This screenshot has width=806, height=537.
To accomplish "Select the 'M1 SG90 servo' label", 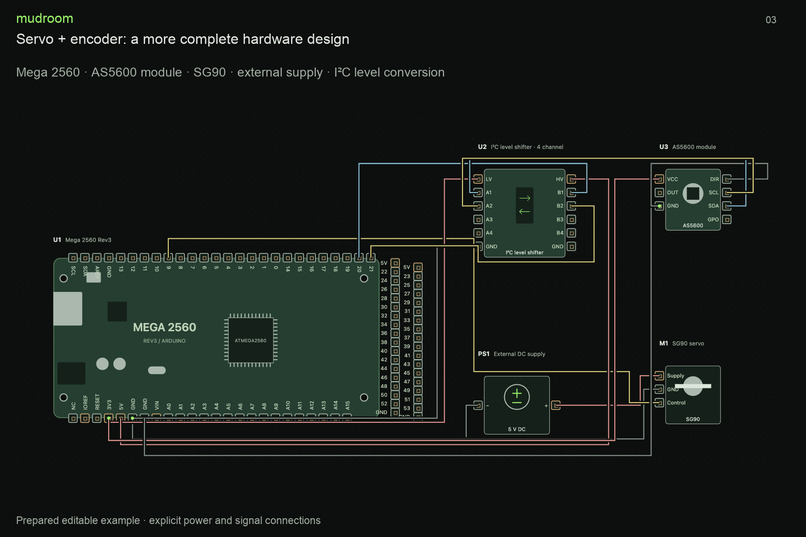I will point(682,343).
